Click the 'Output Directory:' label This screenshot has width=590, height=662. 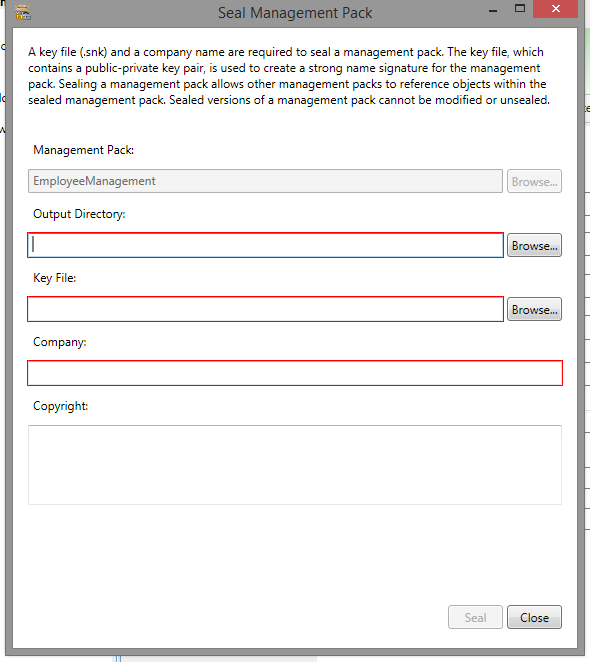79,214
